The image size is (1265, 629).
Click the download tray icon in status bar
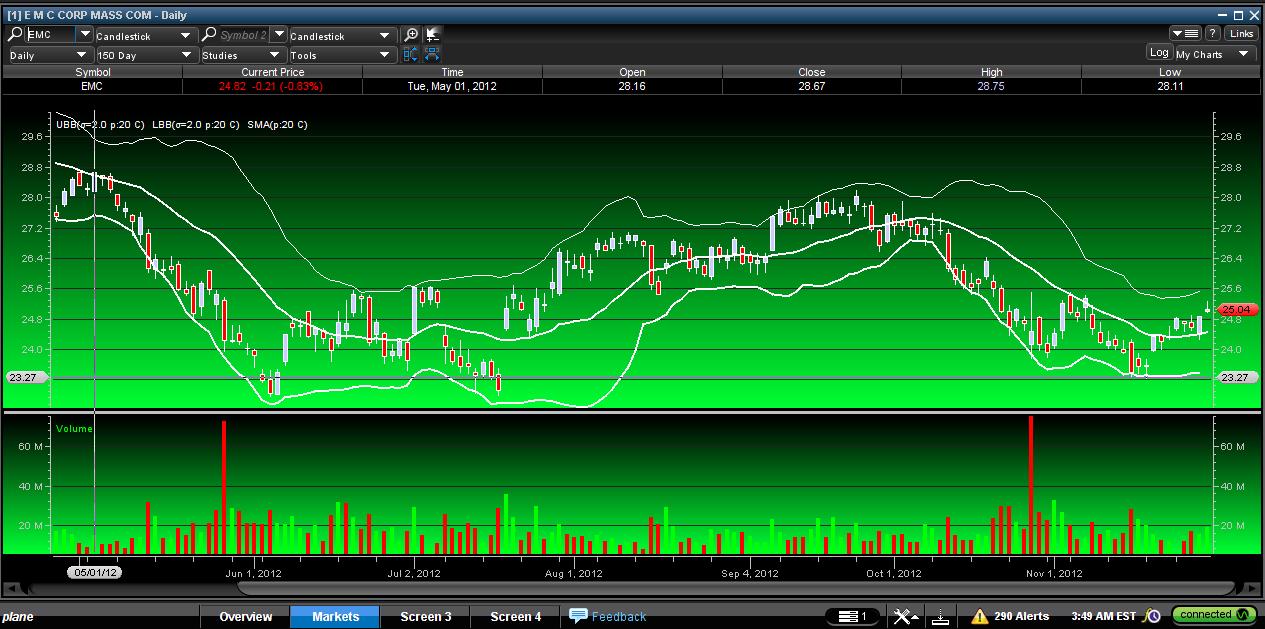[x=939, y=616]
